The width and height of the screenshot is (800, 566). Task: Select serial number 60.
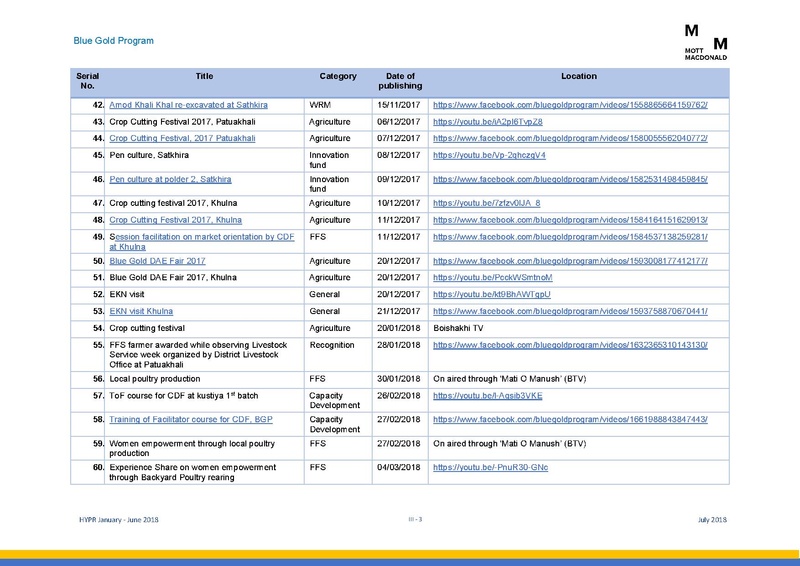(98, 467)
